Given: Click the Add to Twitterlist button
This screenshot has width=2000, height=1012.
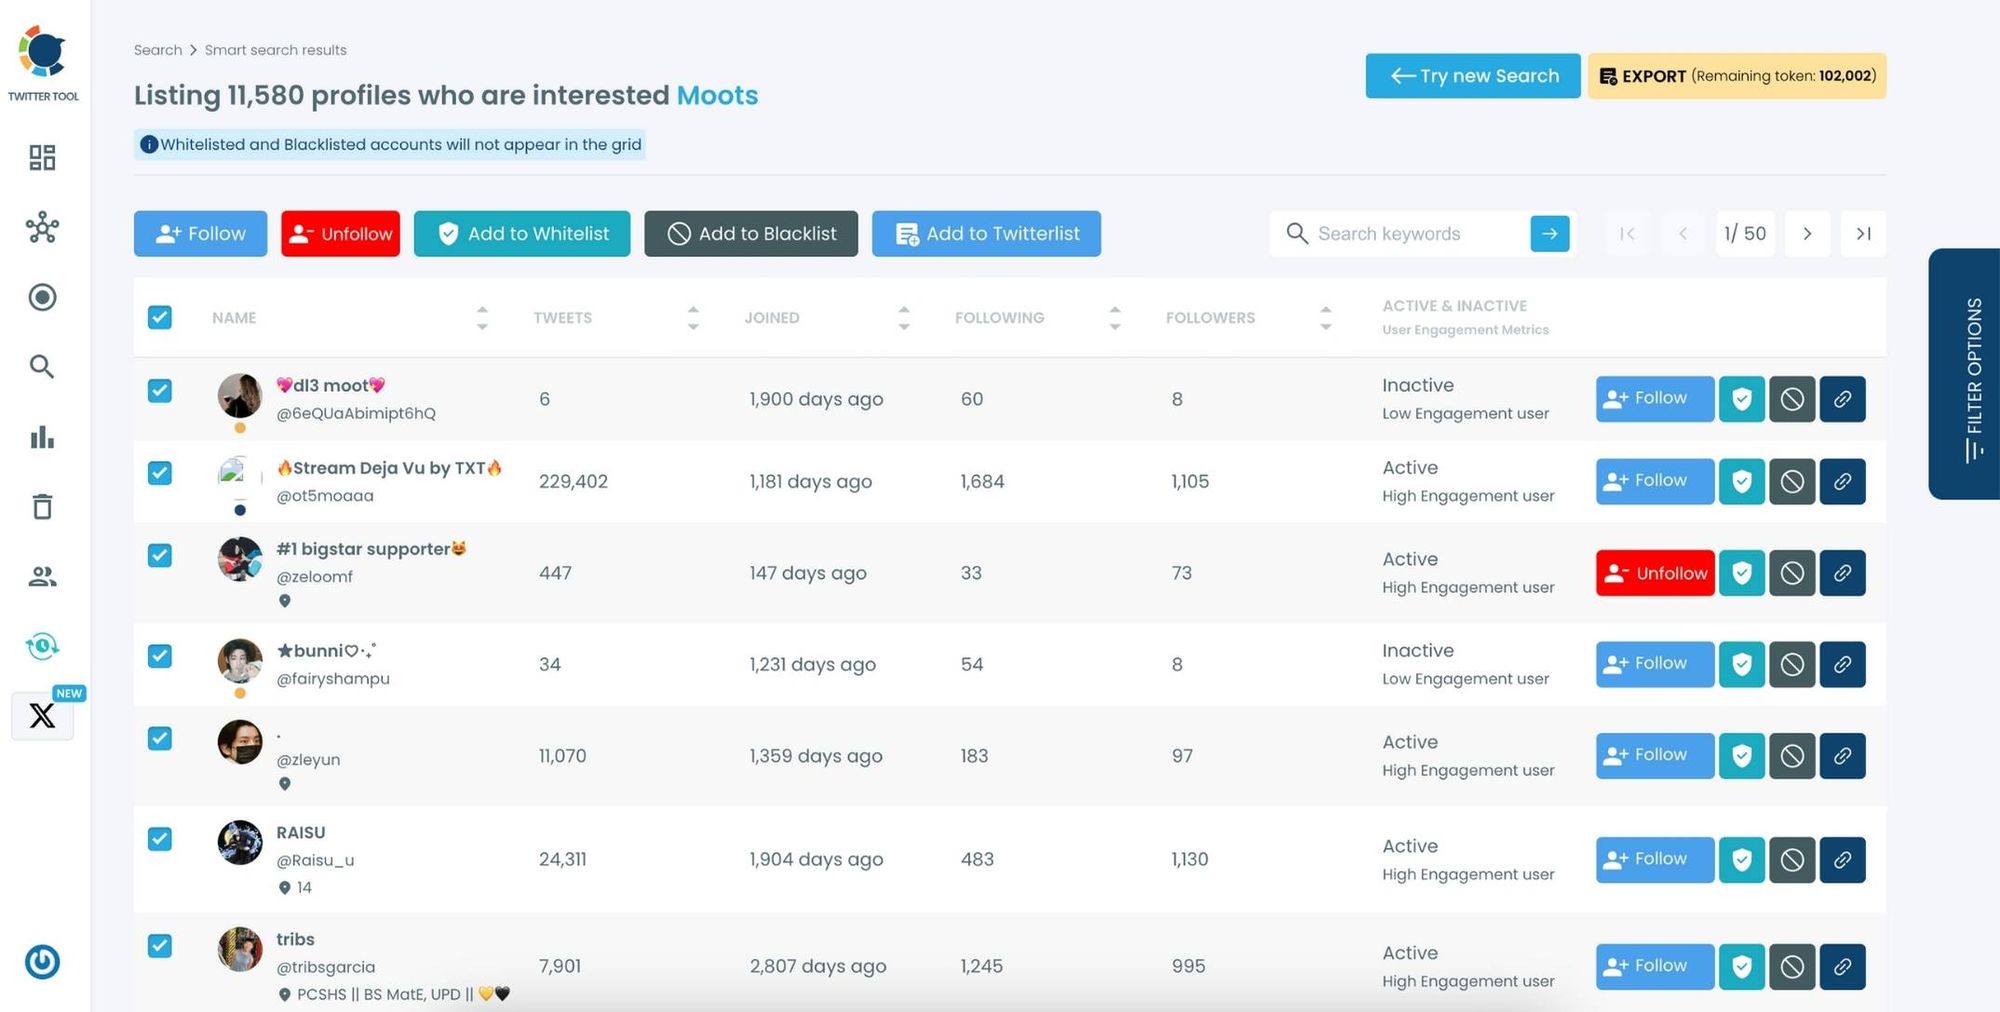Looking at the screenshot, I should pos(986,233).
